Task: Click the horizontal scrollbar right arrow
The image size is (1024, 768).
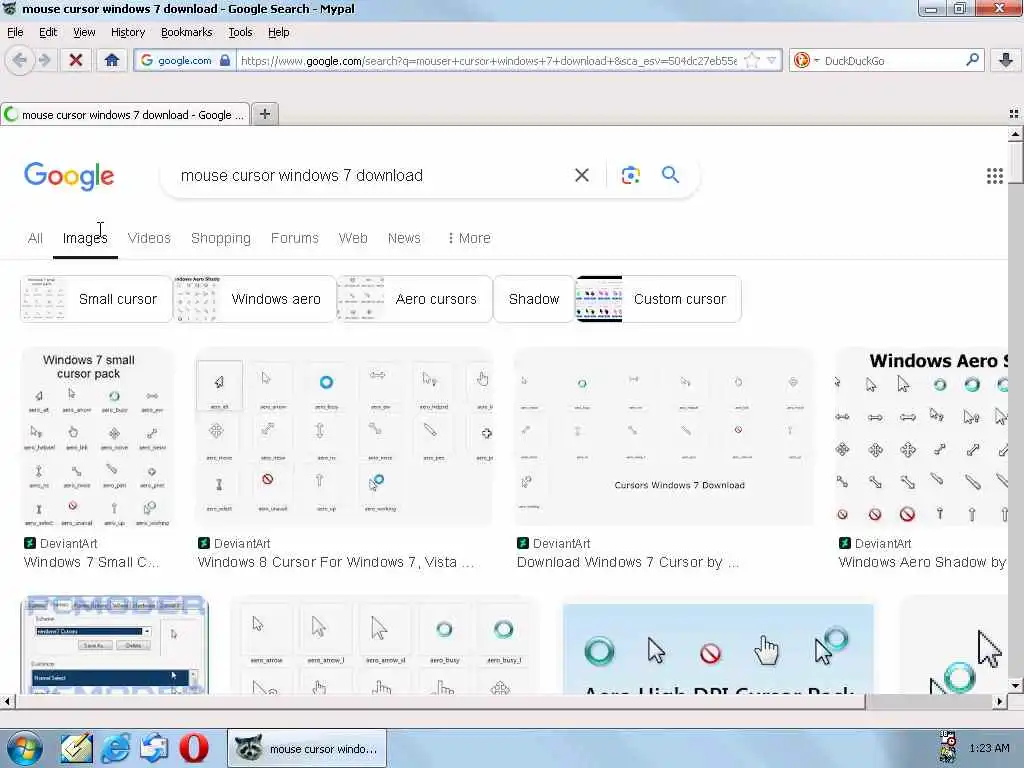Action: [x=1000, y=701]
